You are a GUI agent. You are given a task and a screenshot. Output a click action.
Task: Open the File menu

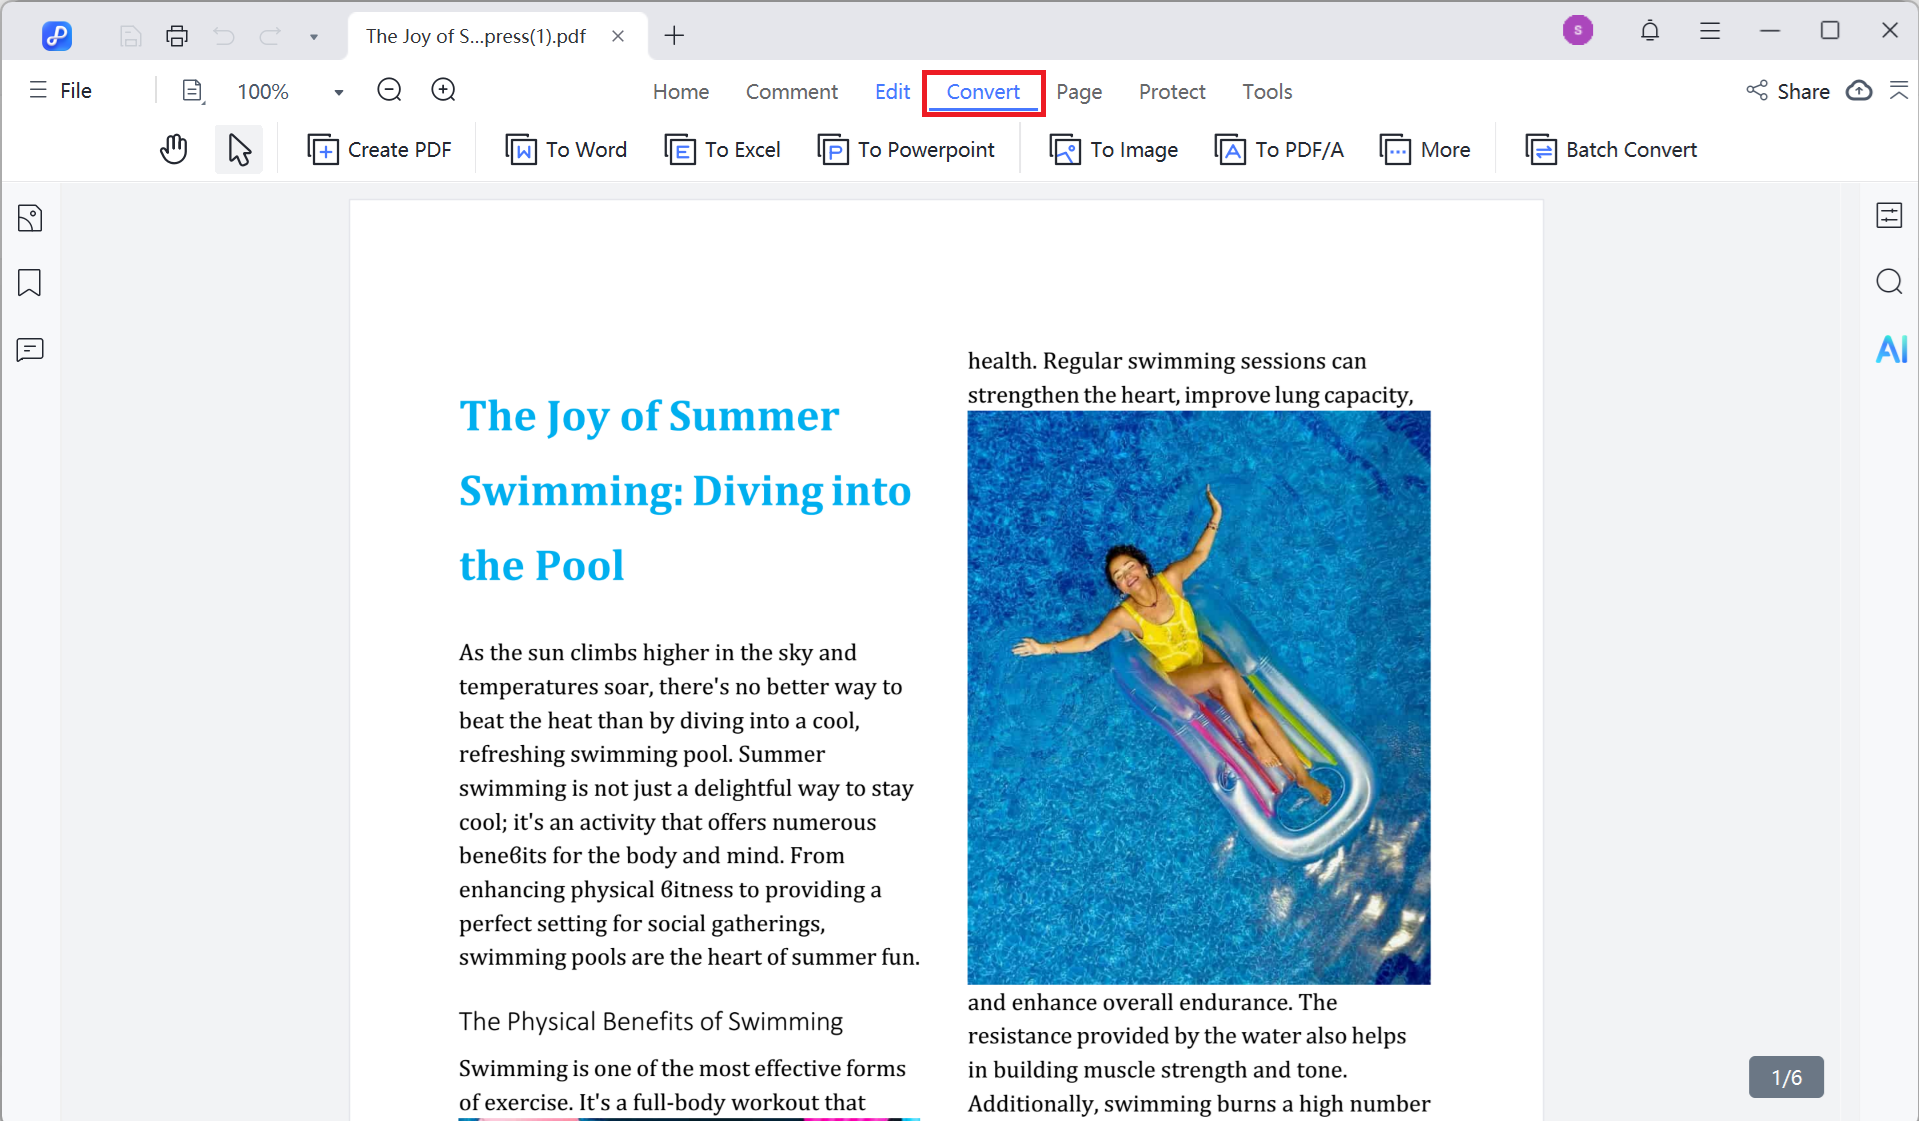coord(60,90)
